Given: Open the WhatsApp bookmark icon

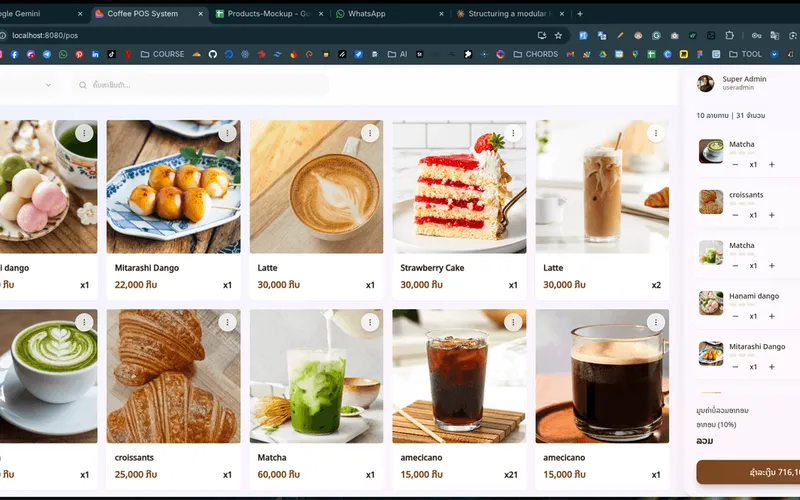Looking at the screenshot, I should tap(63, 54).
